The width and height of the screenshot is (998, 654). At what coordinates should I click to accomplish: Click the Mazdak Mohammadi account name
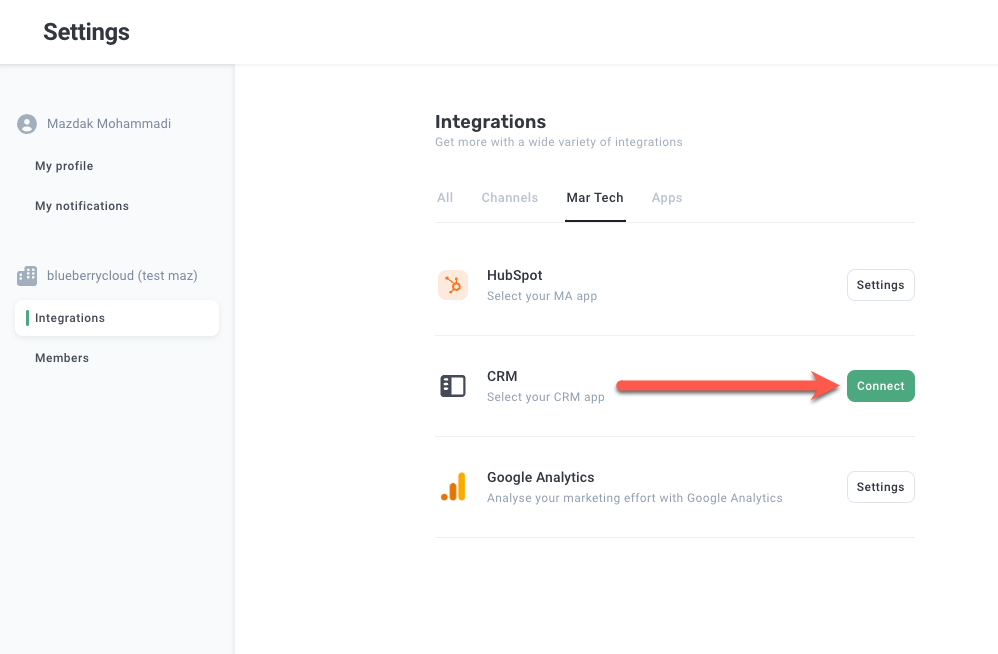pos(109,124)
